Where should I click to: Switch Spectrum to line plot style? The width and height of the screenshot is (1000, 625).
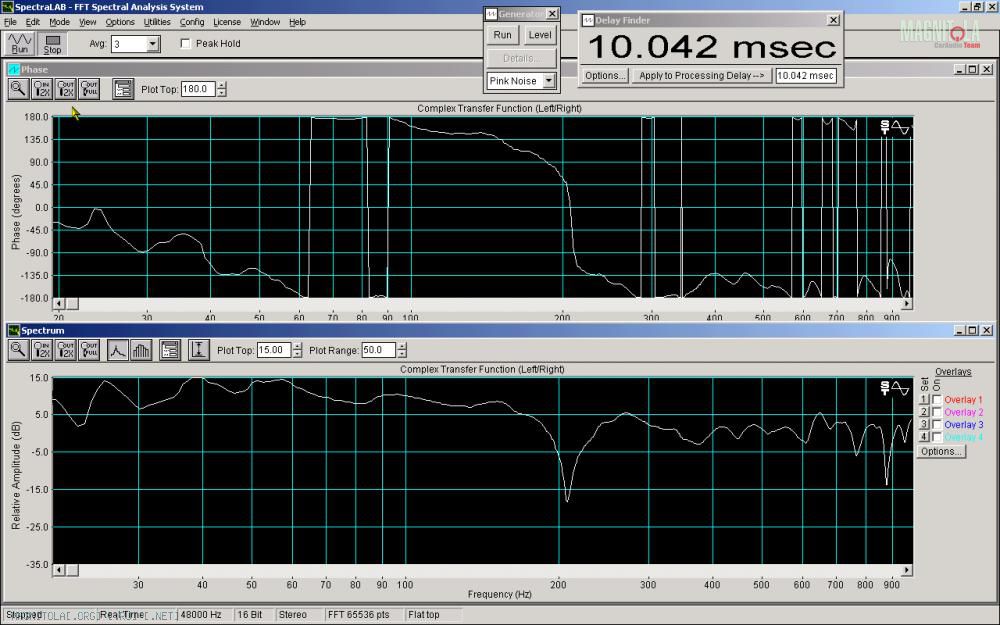tap(117, 349)
